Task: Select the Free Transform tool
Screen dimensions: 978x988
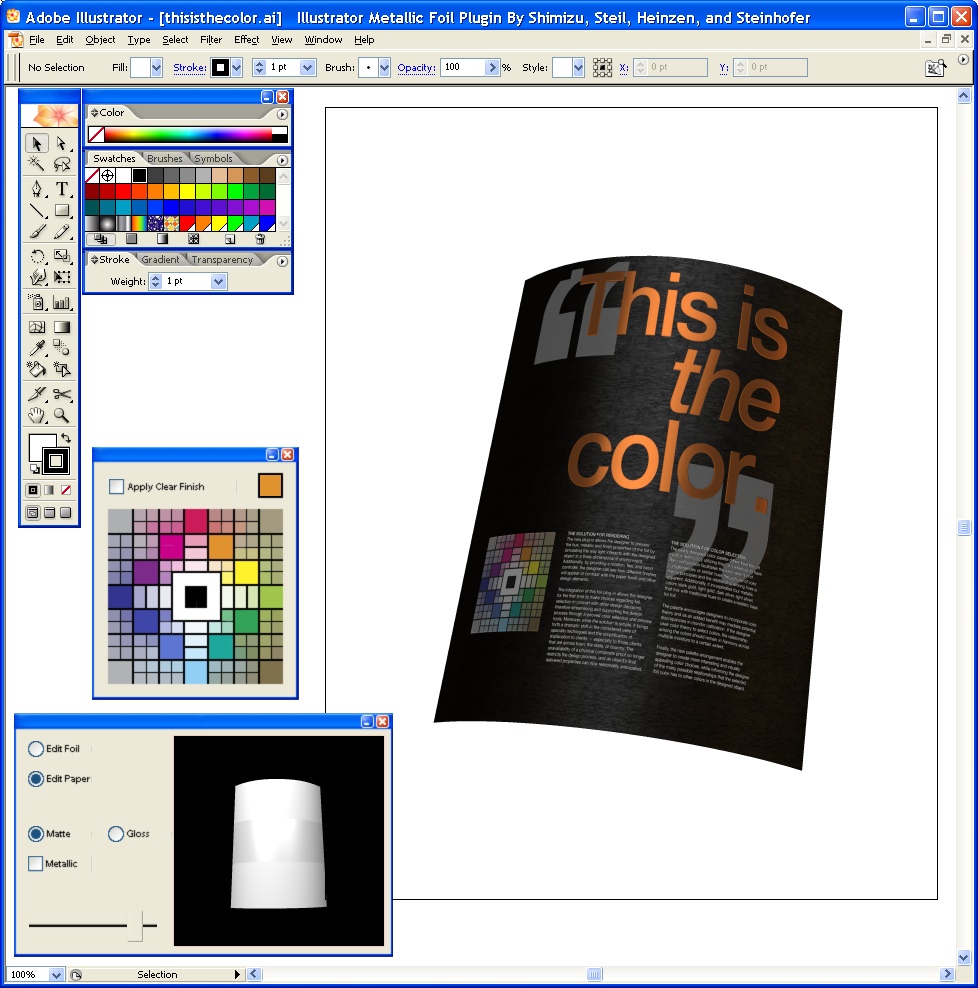Action: [x=62, y=277]
